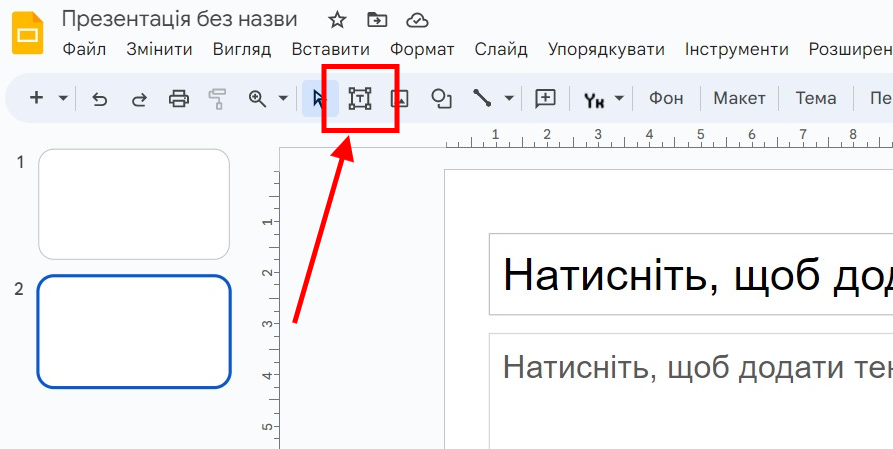Viewport: 893px width, 449px height.
Task: Add a new slide with plus button
Action: point(36,98)
